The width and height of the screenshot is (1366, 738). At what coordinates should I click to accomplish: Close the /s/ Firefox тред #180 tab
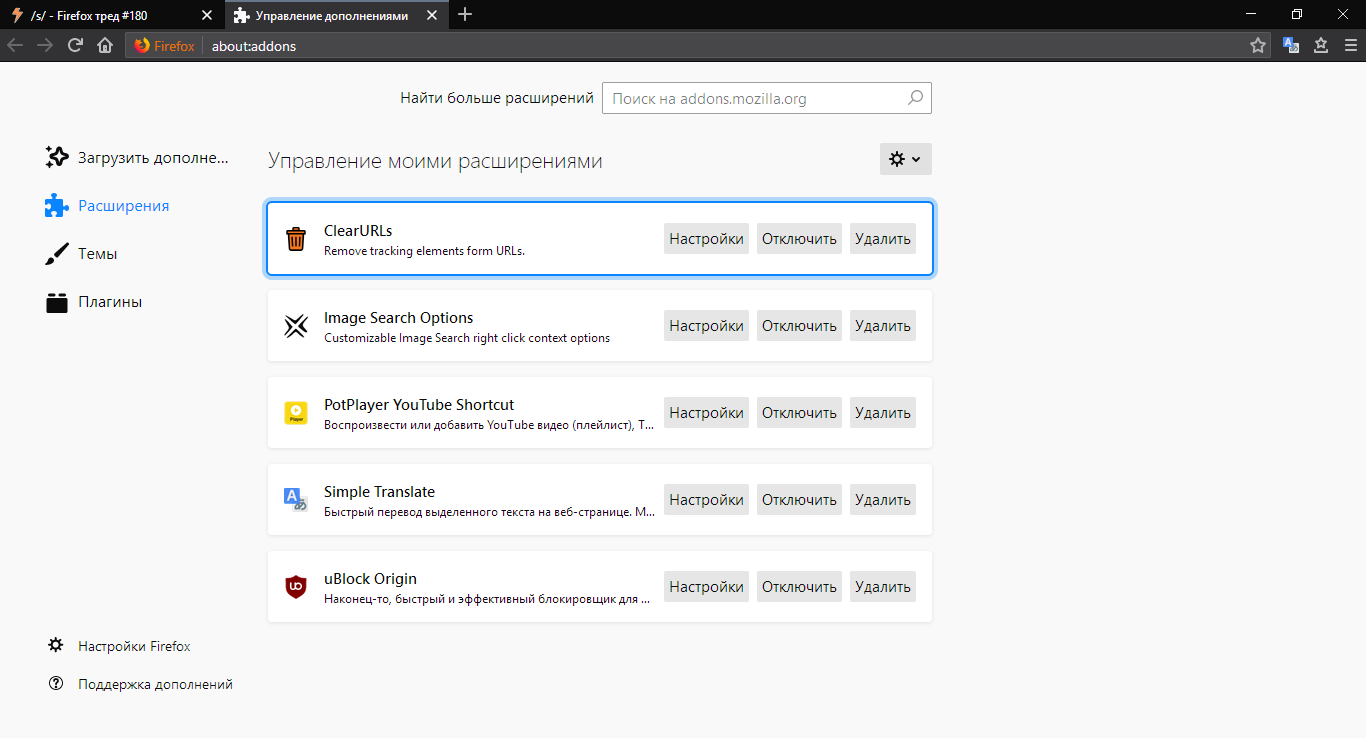tap(207, 15)
